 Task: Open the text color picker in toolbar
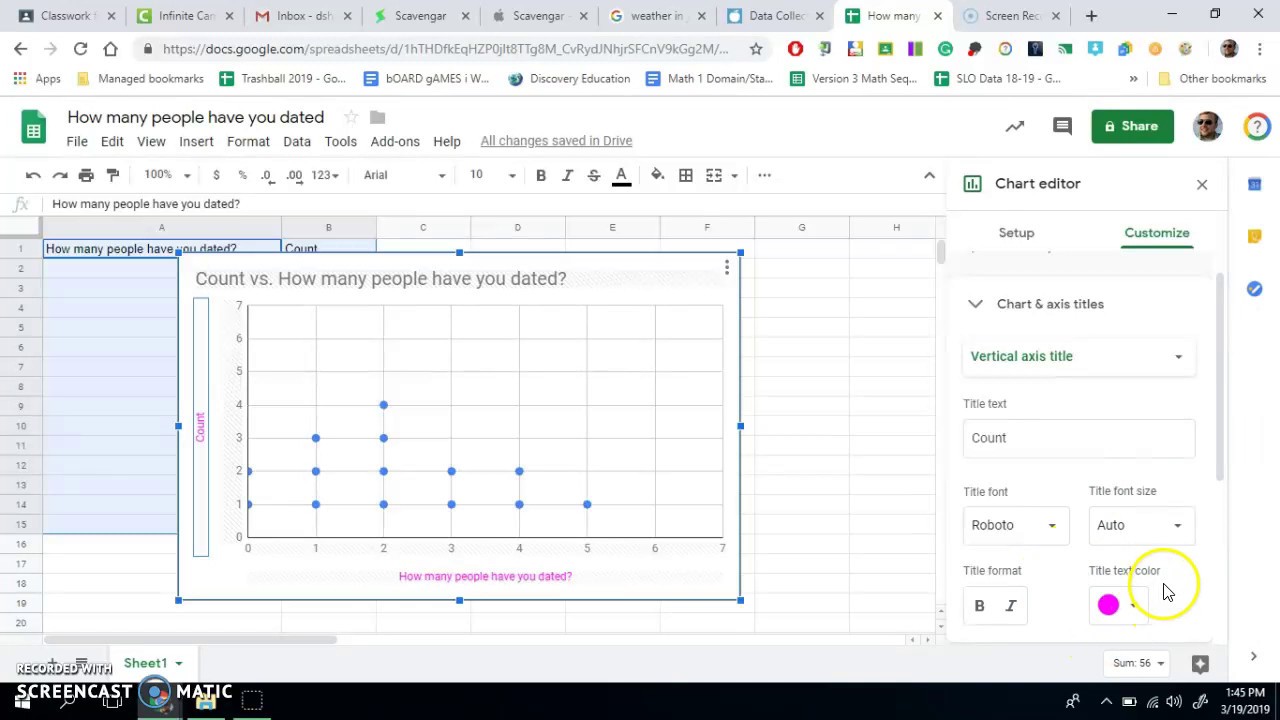[621, 175]
